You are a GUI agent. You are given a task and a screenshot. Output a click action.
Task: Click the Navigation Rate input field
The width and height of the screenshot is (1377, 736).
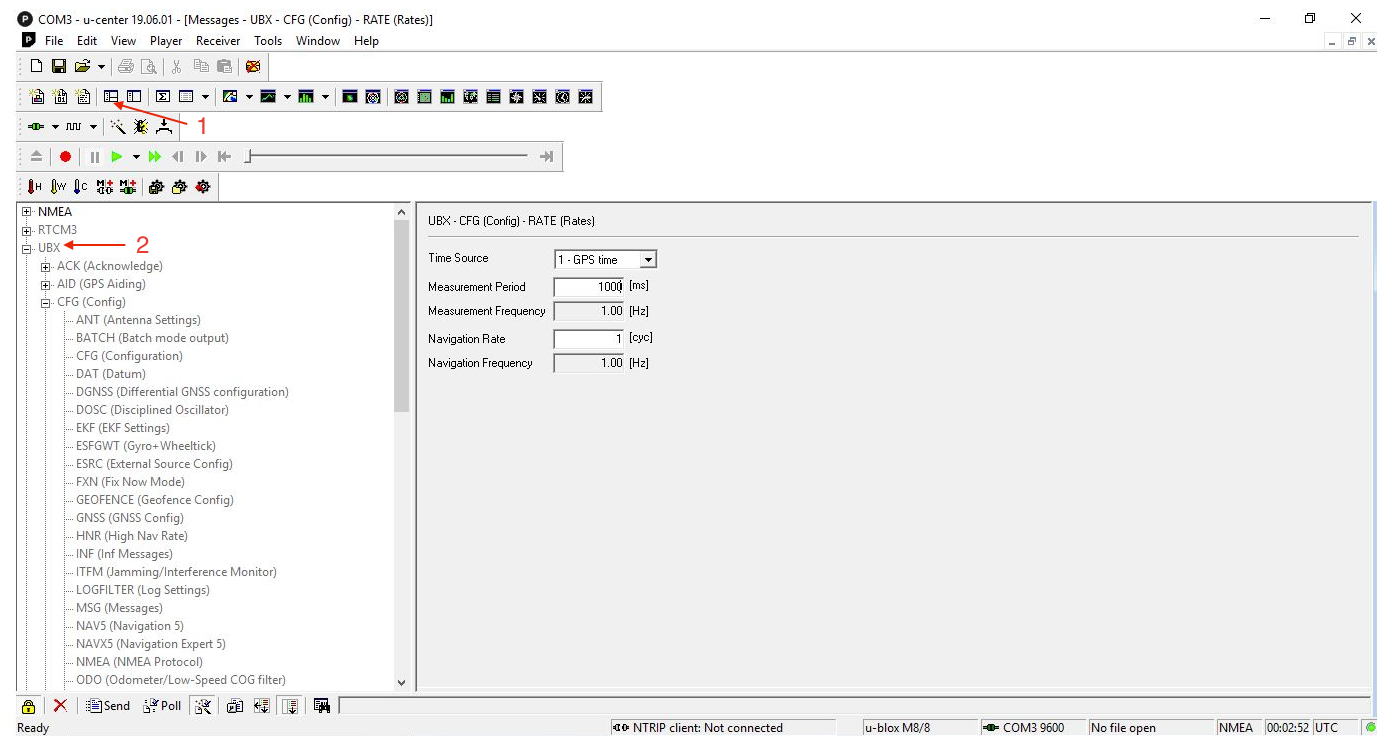(x=589, y=339)
